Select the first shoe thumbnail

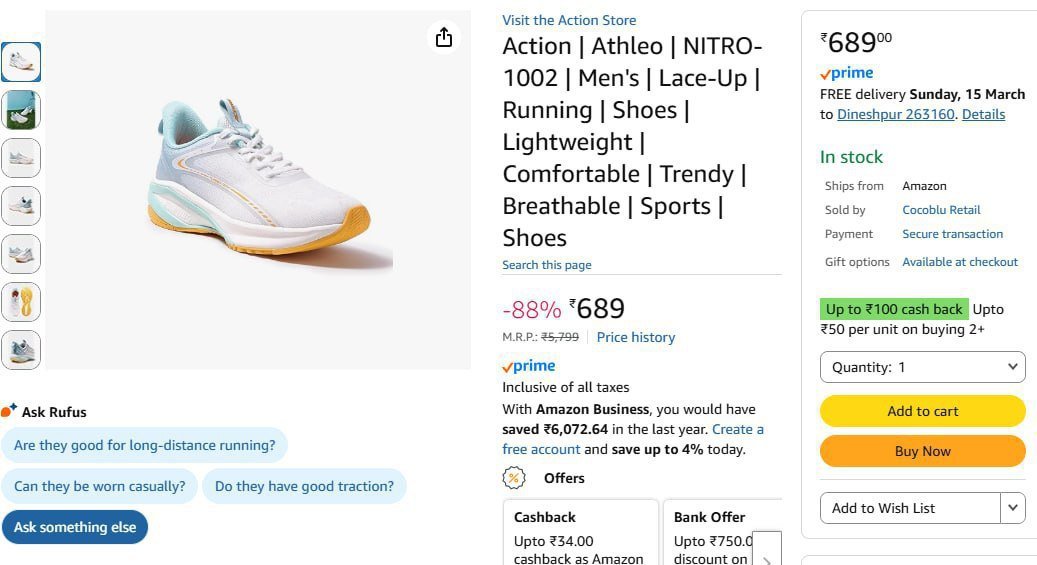tap(21, 62)
